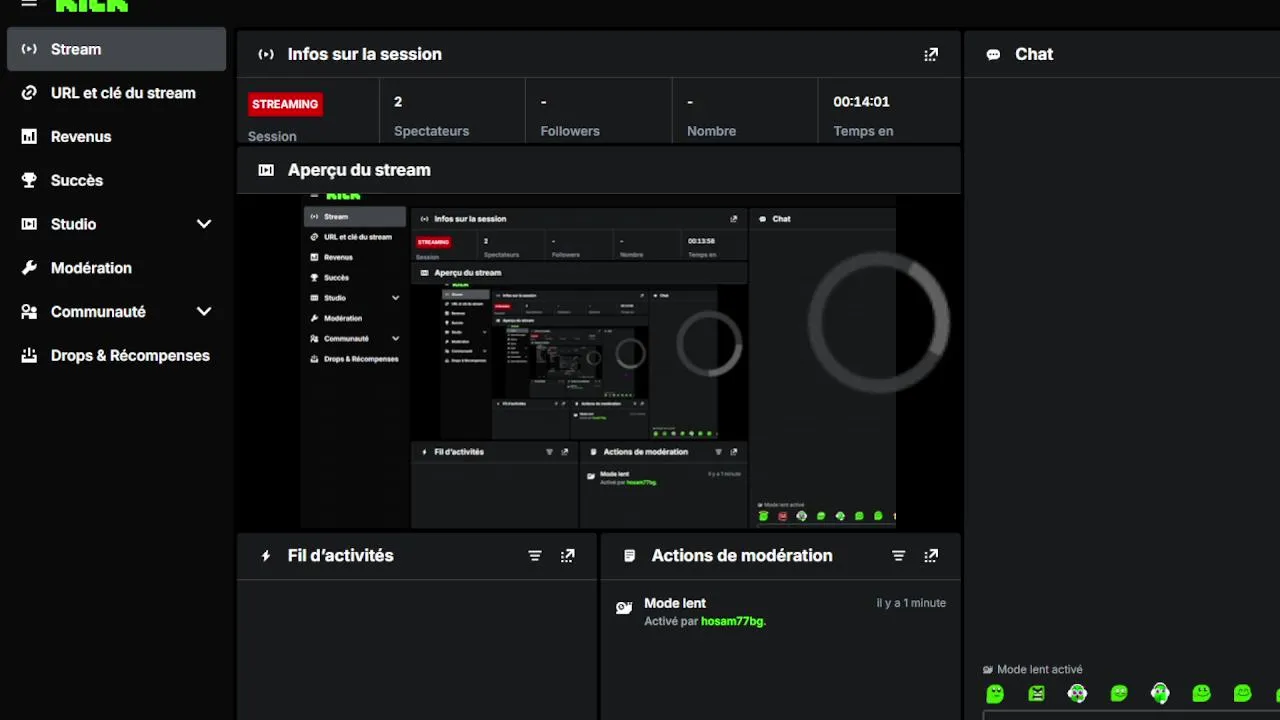Click the Actions de modération list icon
The width and height of the screenshot is (1280, 720).
(x=629, y=556)
